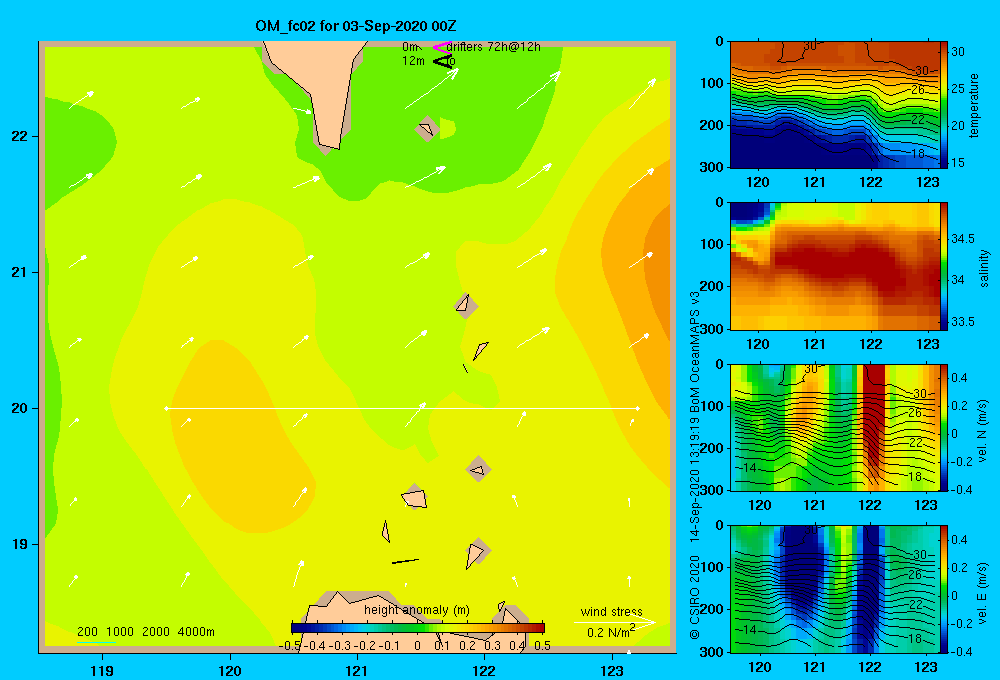Click the salinity color bar
This screenshot has height=680, width=1000.
pos(944,266)
